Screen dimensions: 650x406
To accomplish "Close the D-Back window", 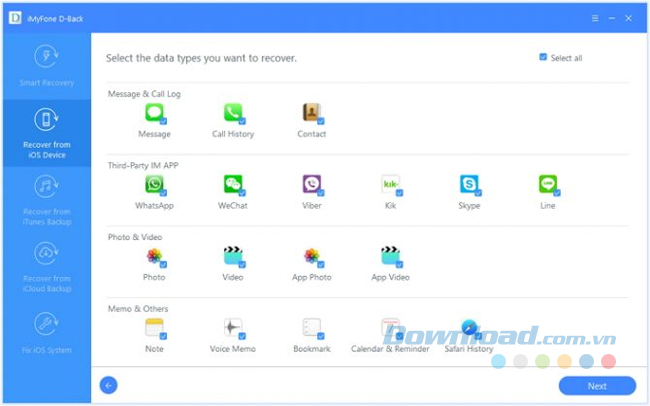I will click(x=628, y=18).
